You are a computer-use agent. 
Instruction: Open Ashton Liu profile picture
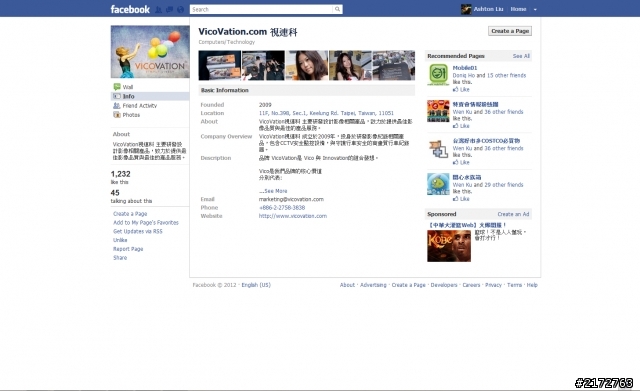pyautogui.click(x=466, y=9)
